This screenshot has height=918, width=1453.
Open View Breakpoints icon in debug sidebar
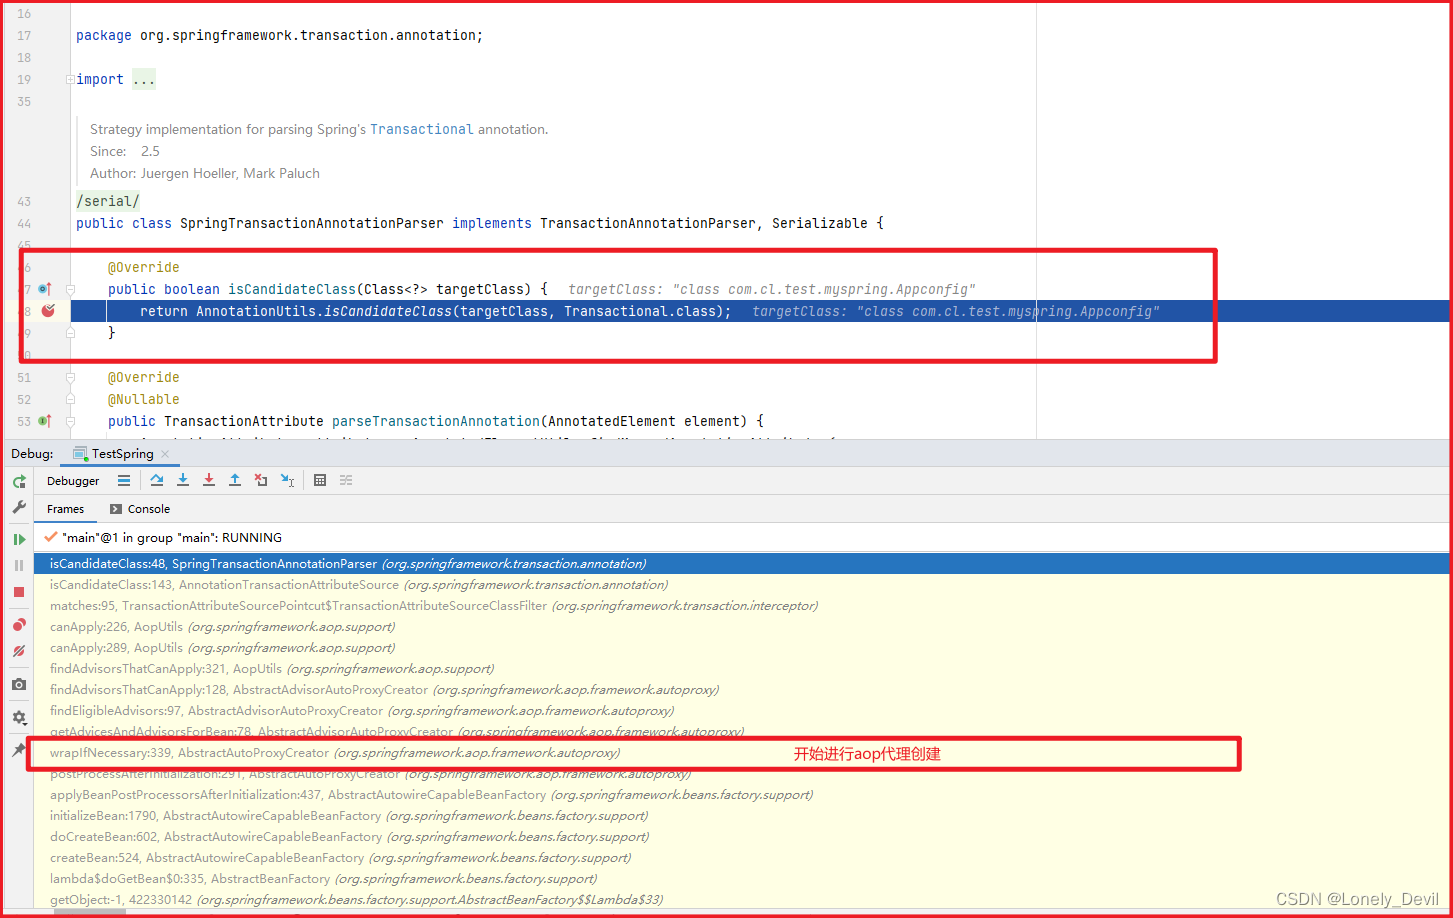pos(19,625)
